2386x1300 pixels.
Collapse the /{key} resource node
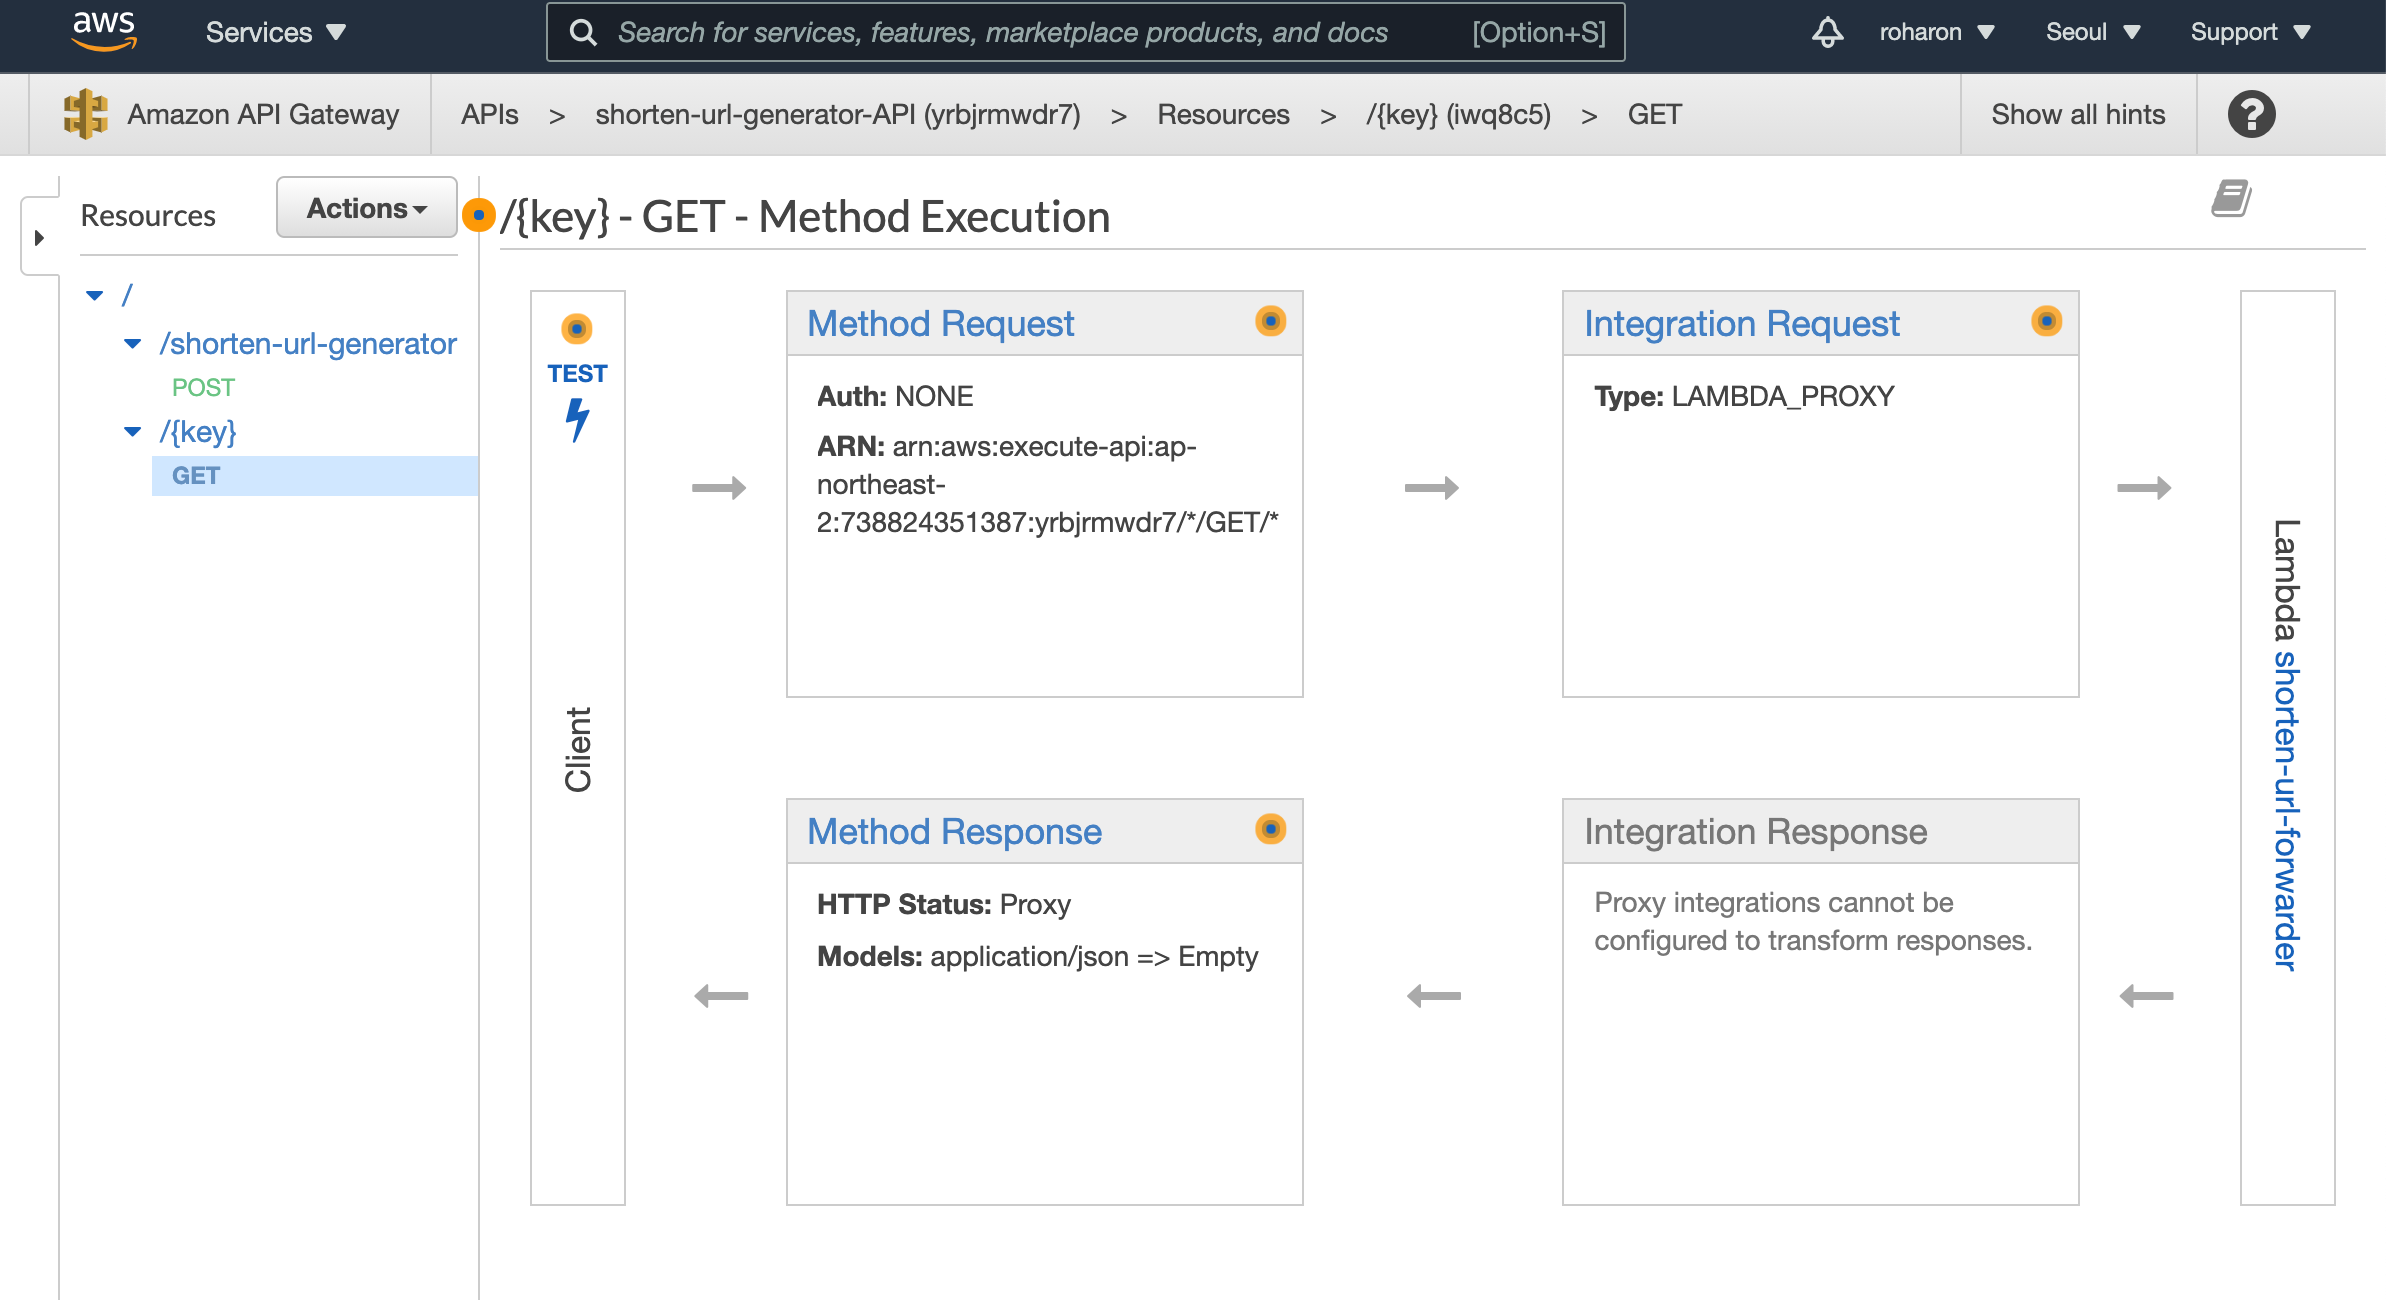(132, 432)
